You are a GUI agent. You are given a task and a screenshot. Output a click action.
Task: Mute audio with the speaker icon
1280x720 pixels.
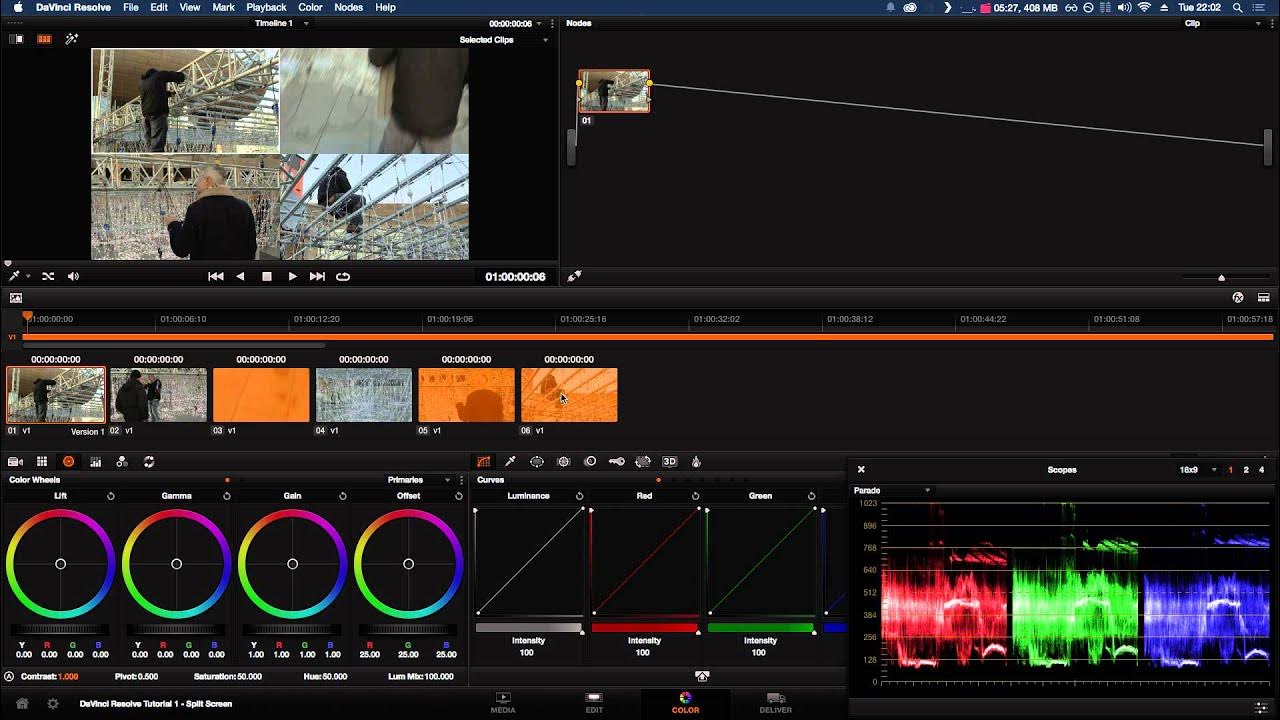pos(73,276)
